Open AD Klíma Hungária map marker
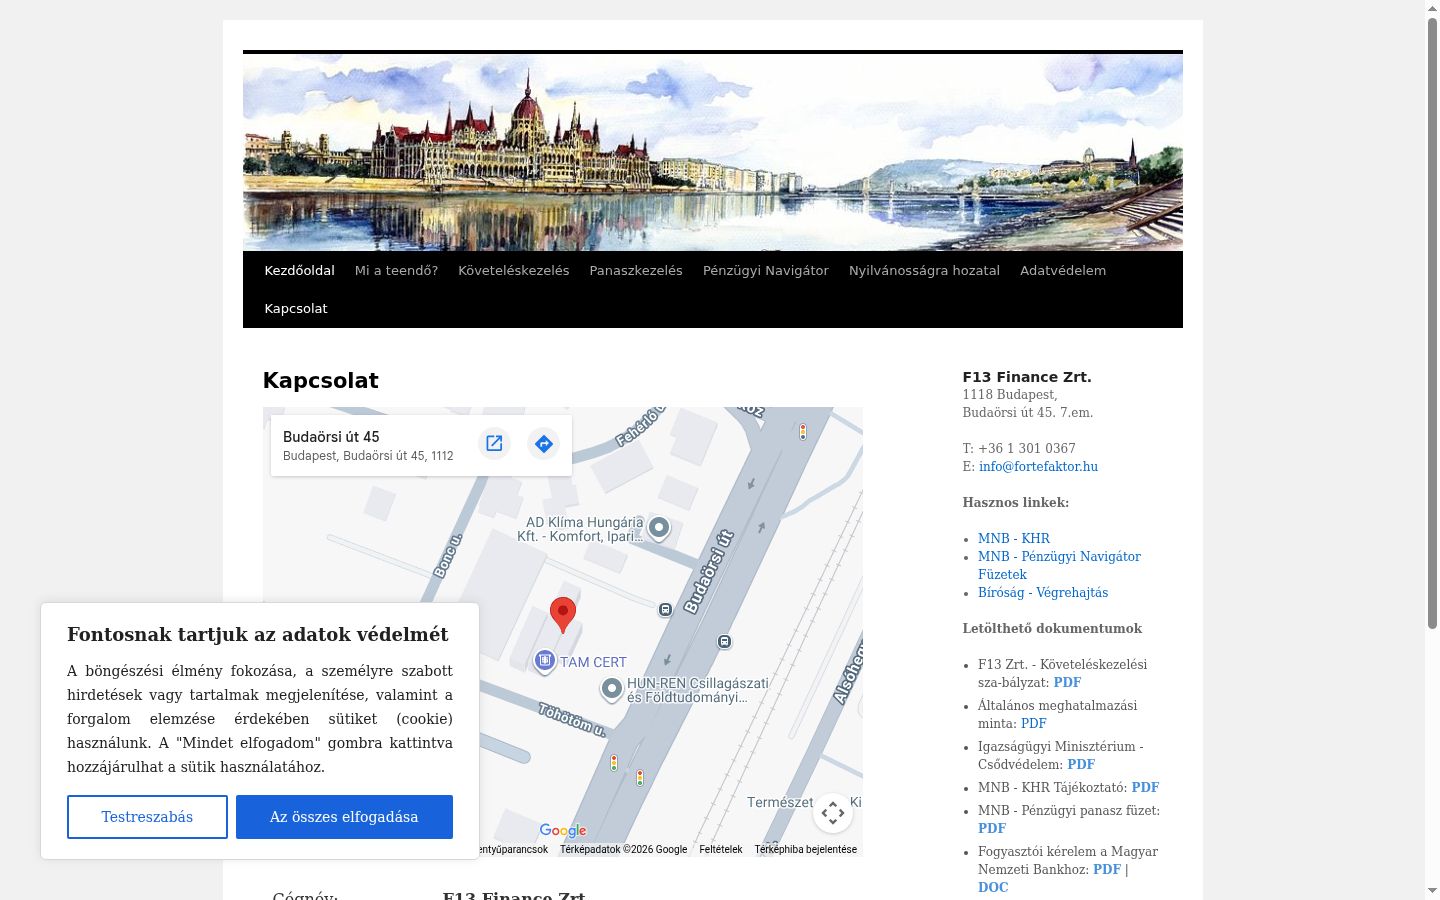Screen dimensions: 1440x900 pyautogui.click(x=659, y=527)
